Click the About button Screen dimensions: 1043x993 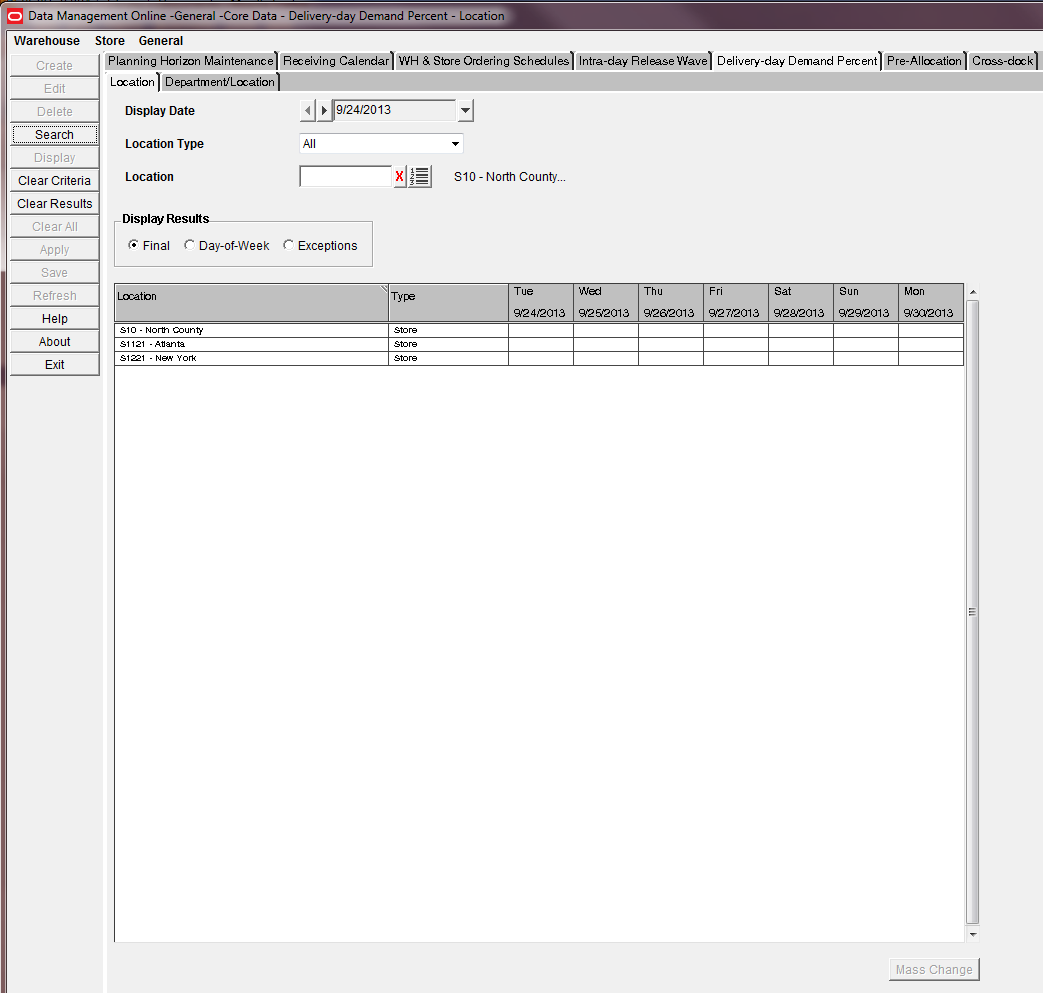55,342
